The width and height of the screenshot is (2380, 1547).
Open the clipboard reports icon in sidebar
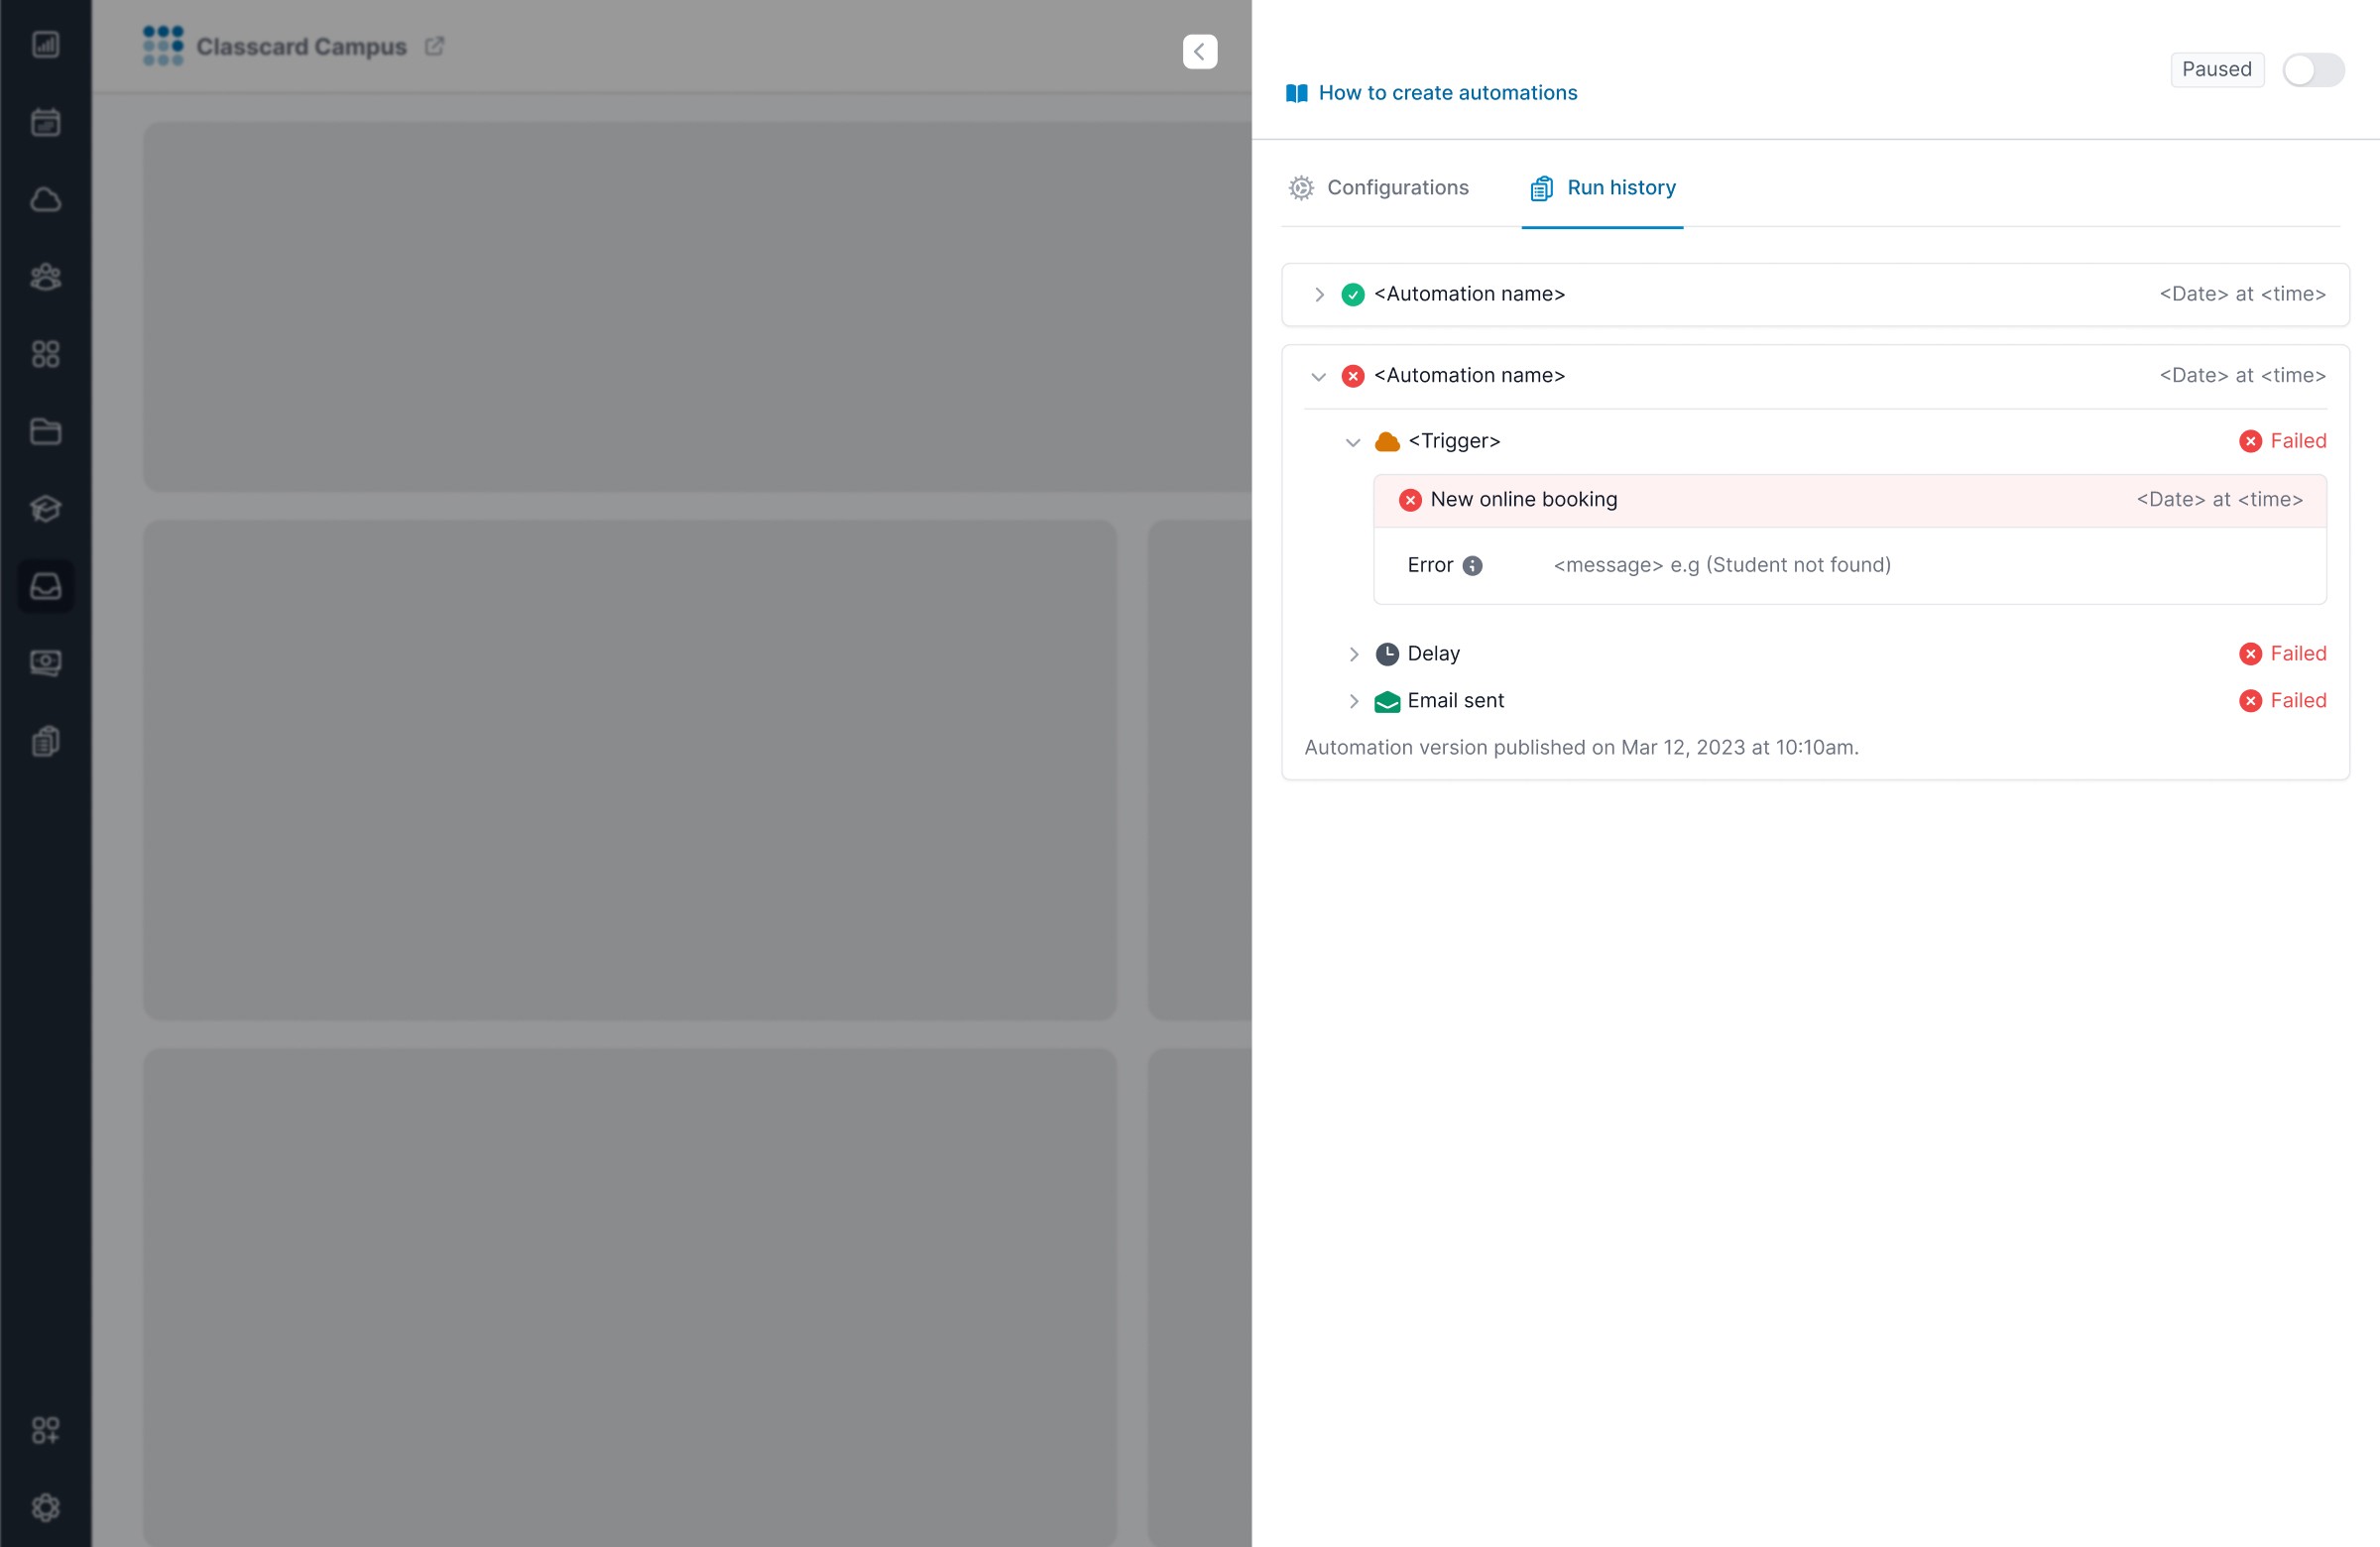point(46,741)
